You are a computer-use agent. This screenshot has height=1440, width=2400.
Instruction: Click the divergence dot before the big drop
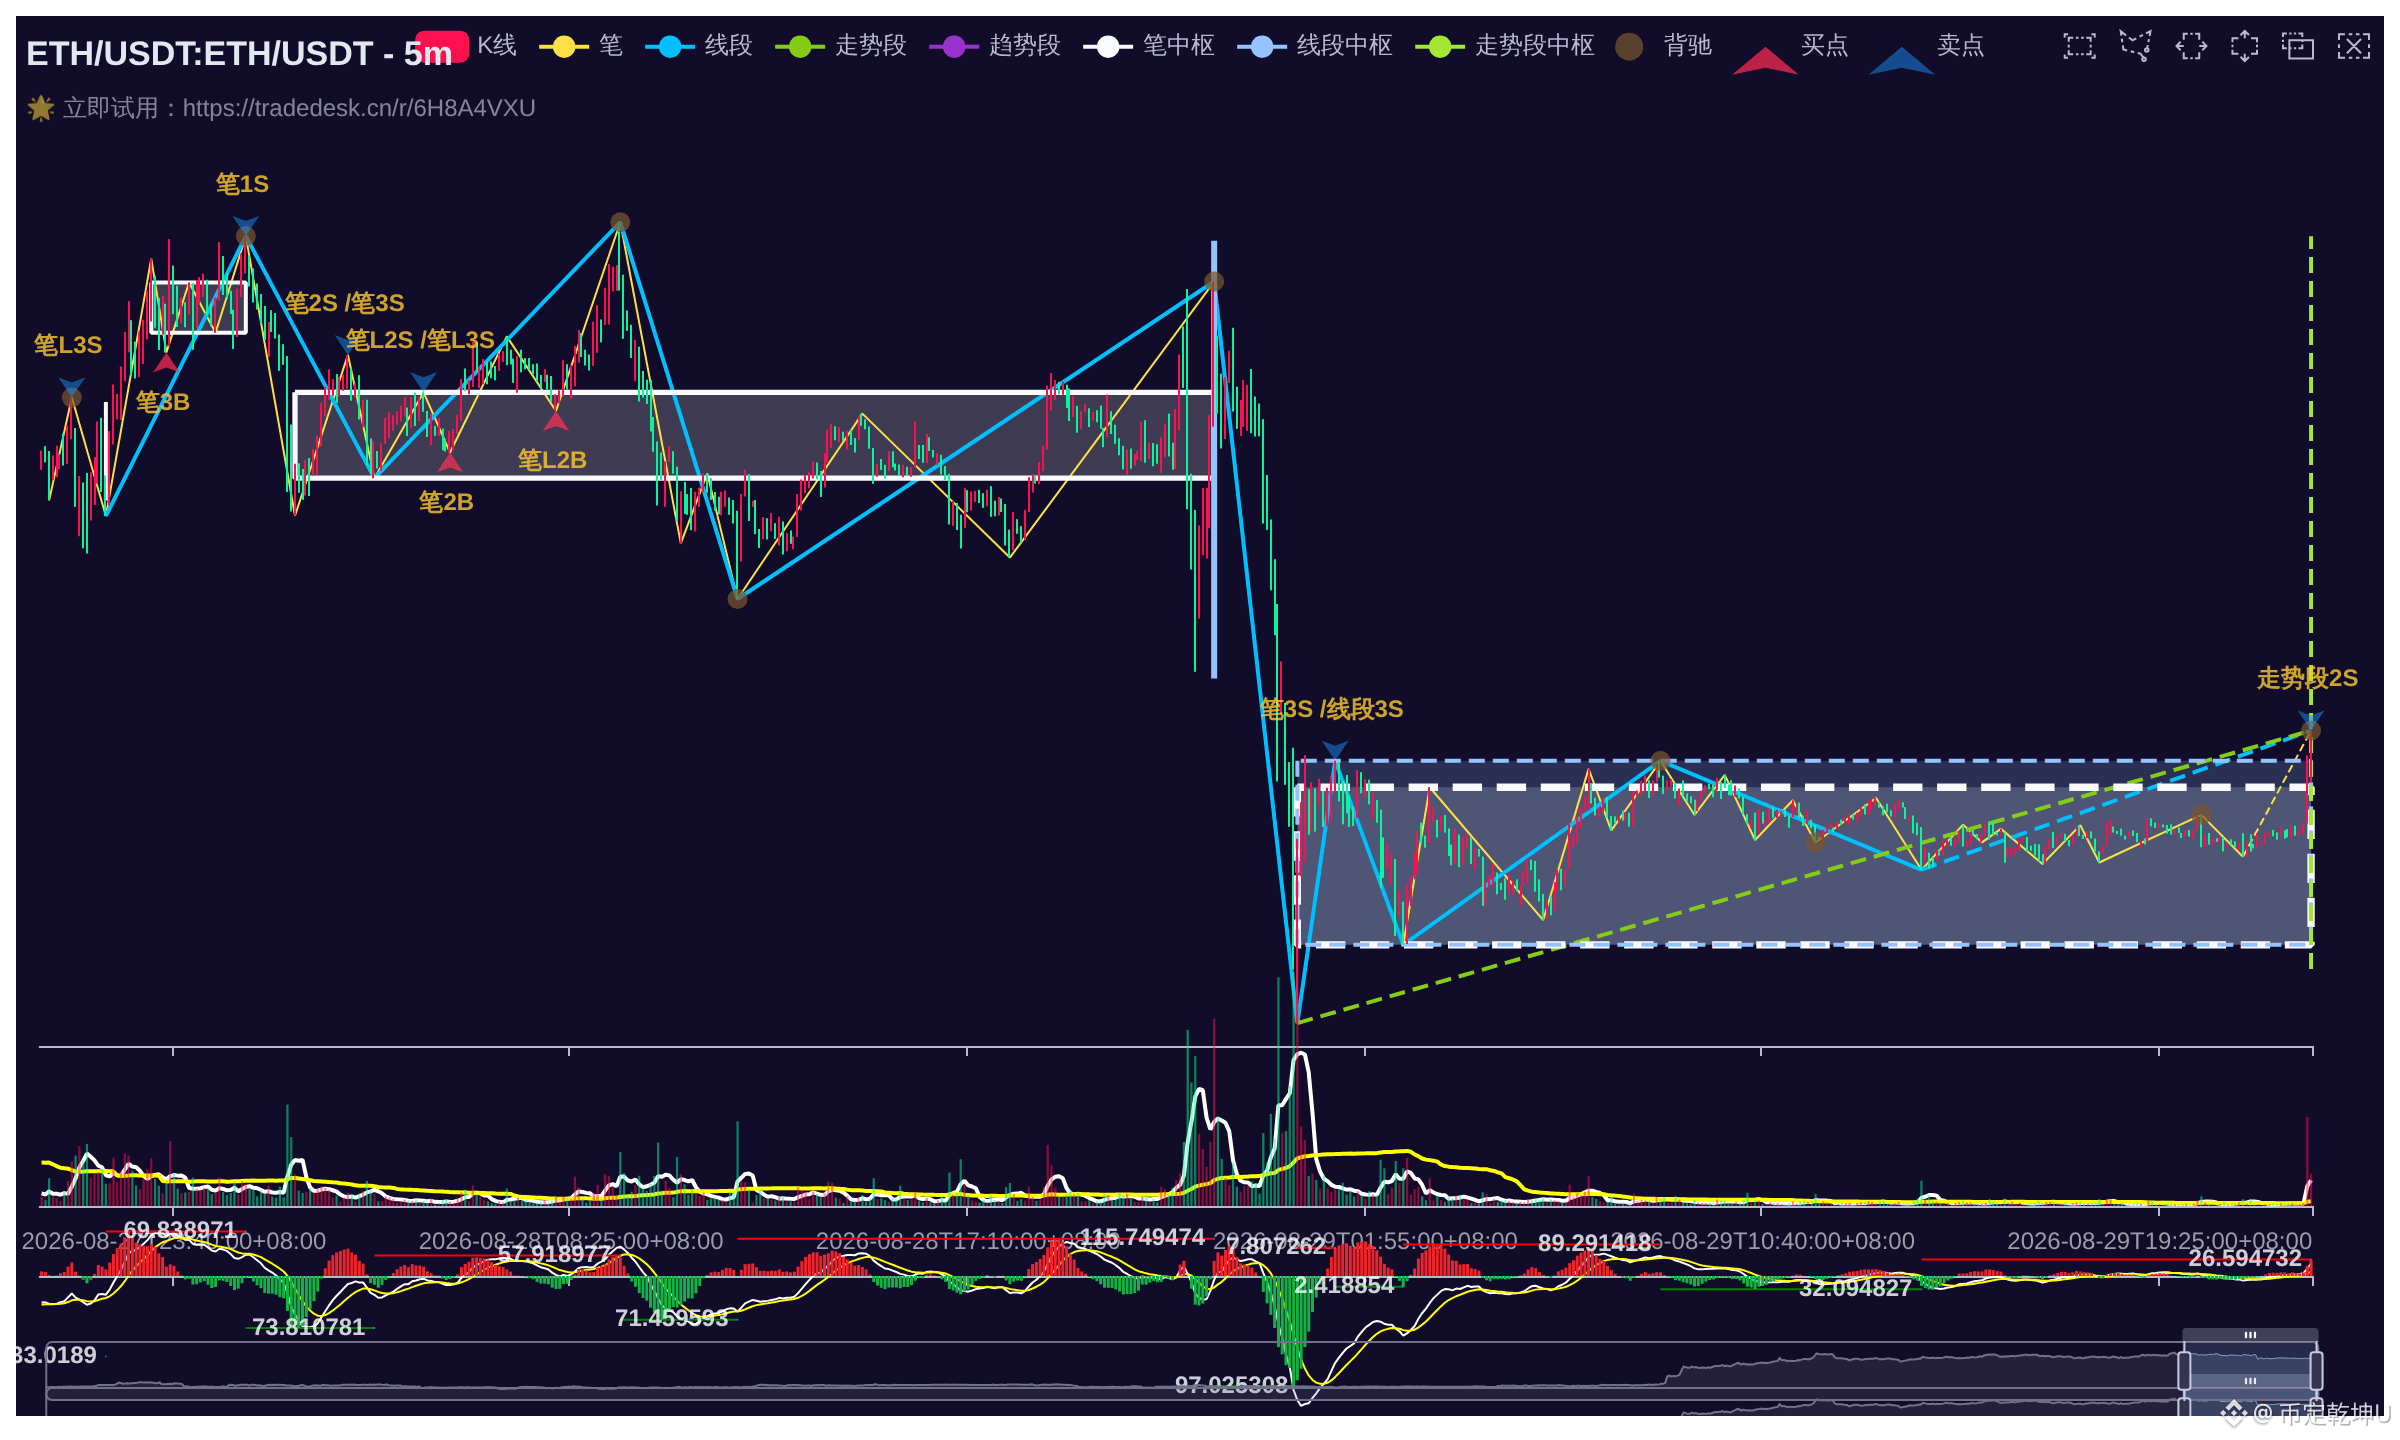coord(1214,282)
